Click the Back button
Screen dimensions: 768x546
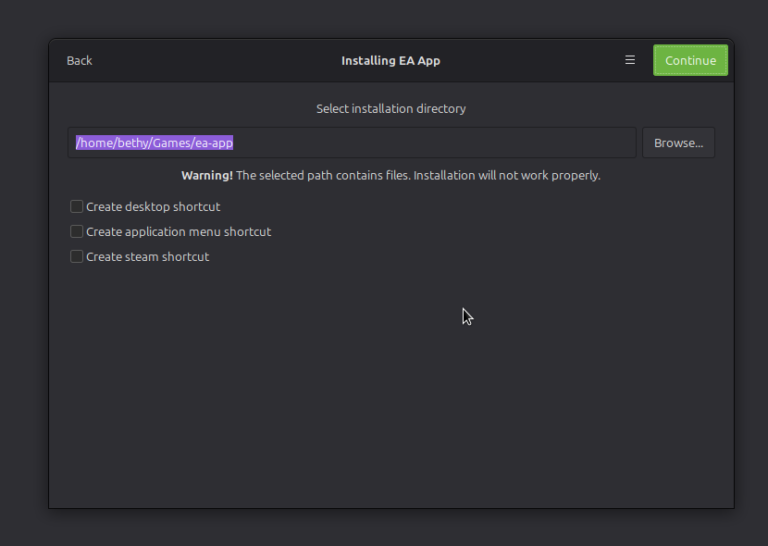click(79, 60)
